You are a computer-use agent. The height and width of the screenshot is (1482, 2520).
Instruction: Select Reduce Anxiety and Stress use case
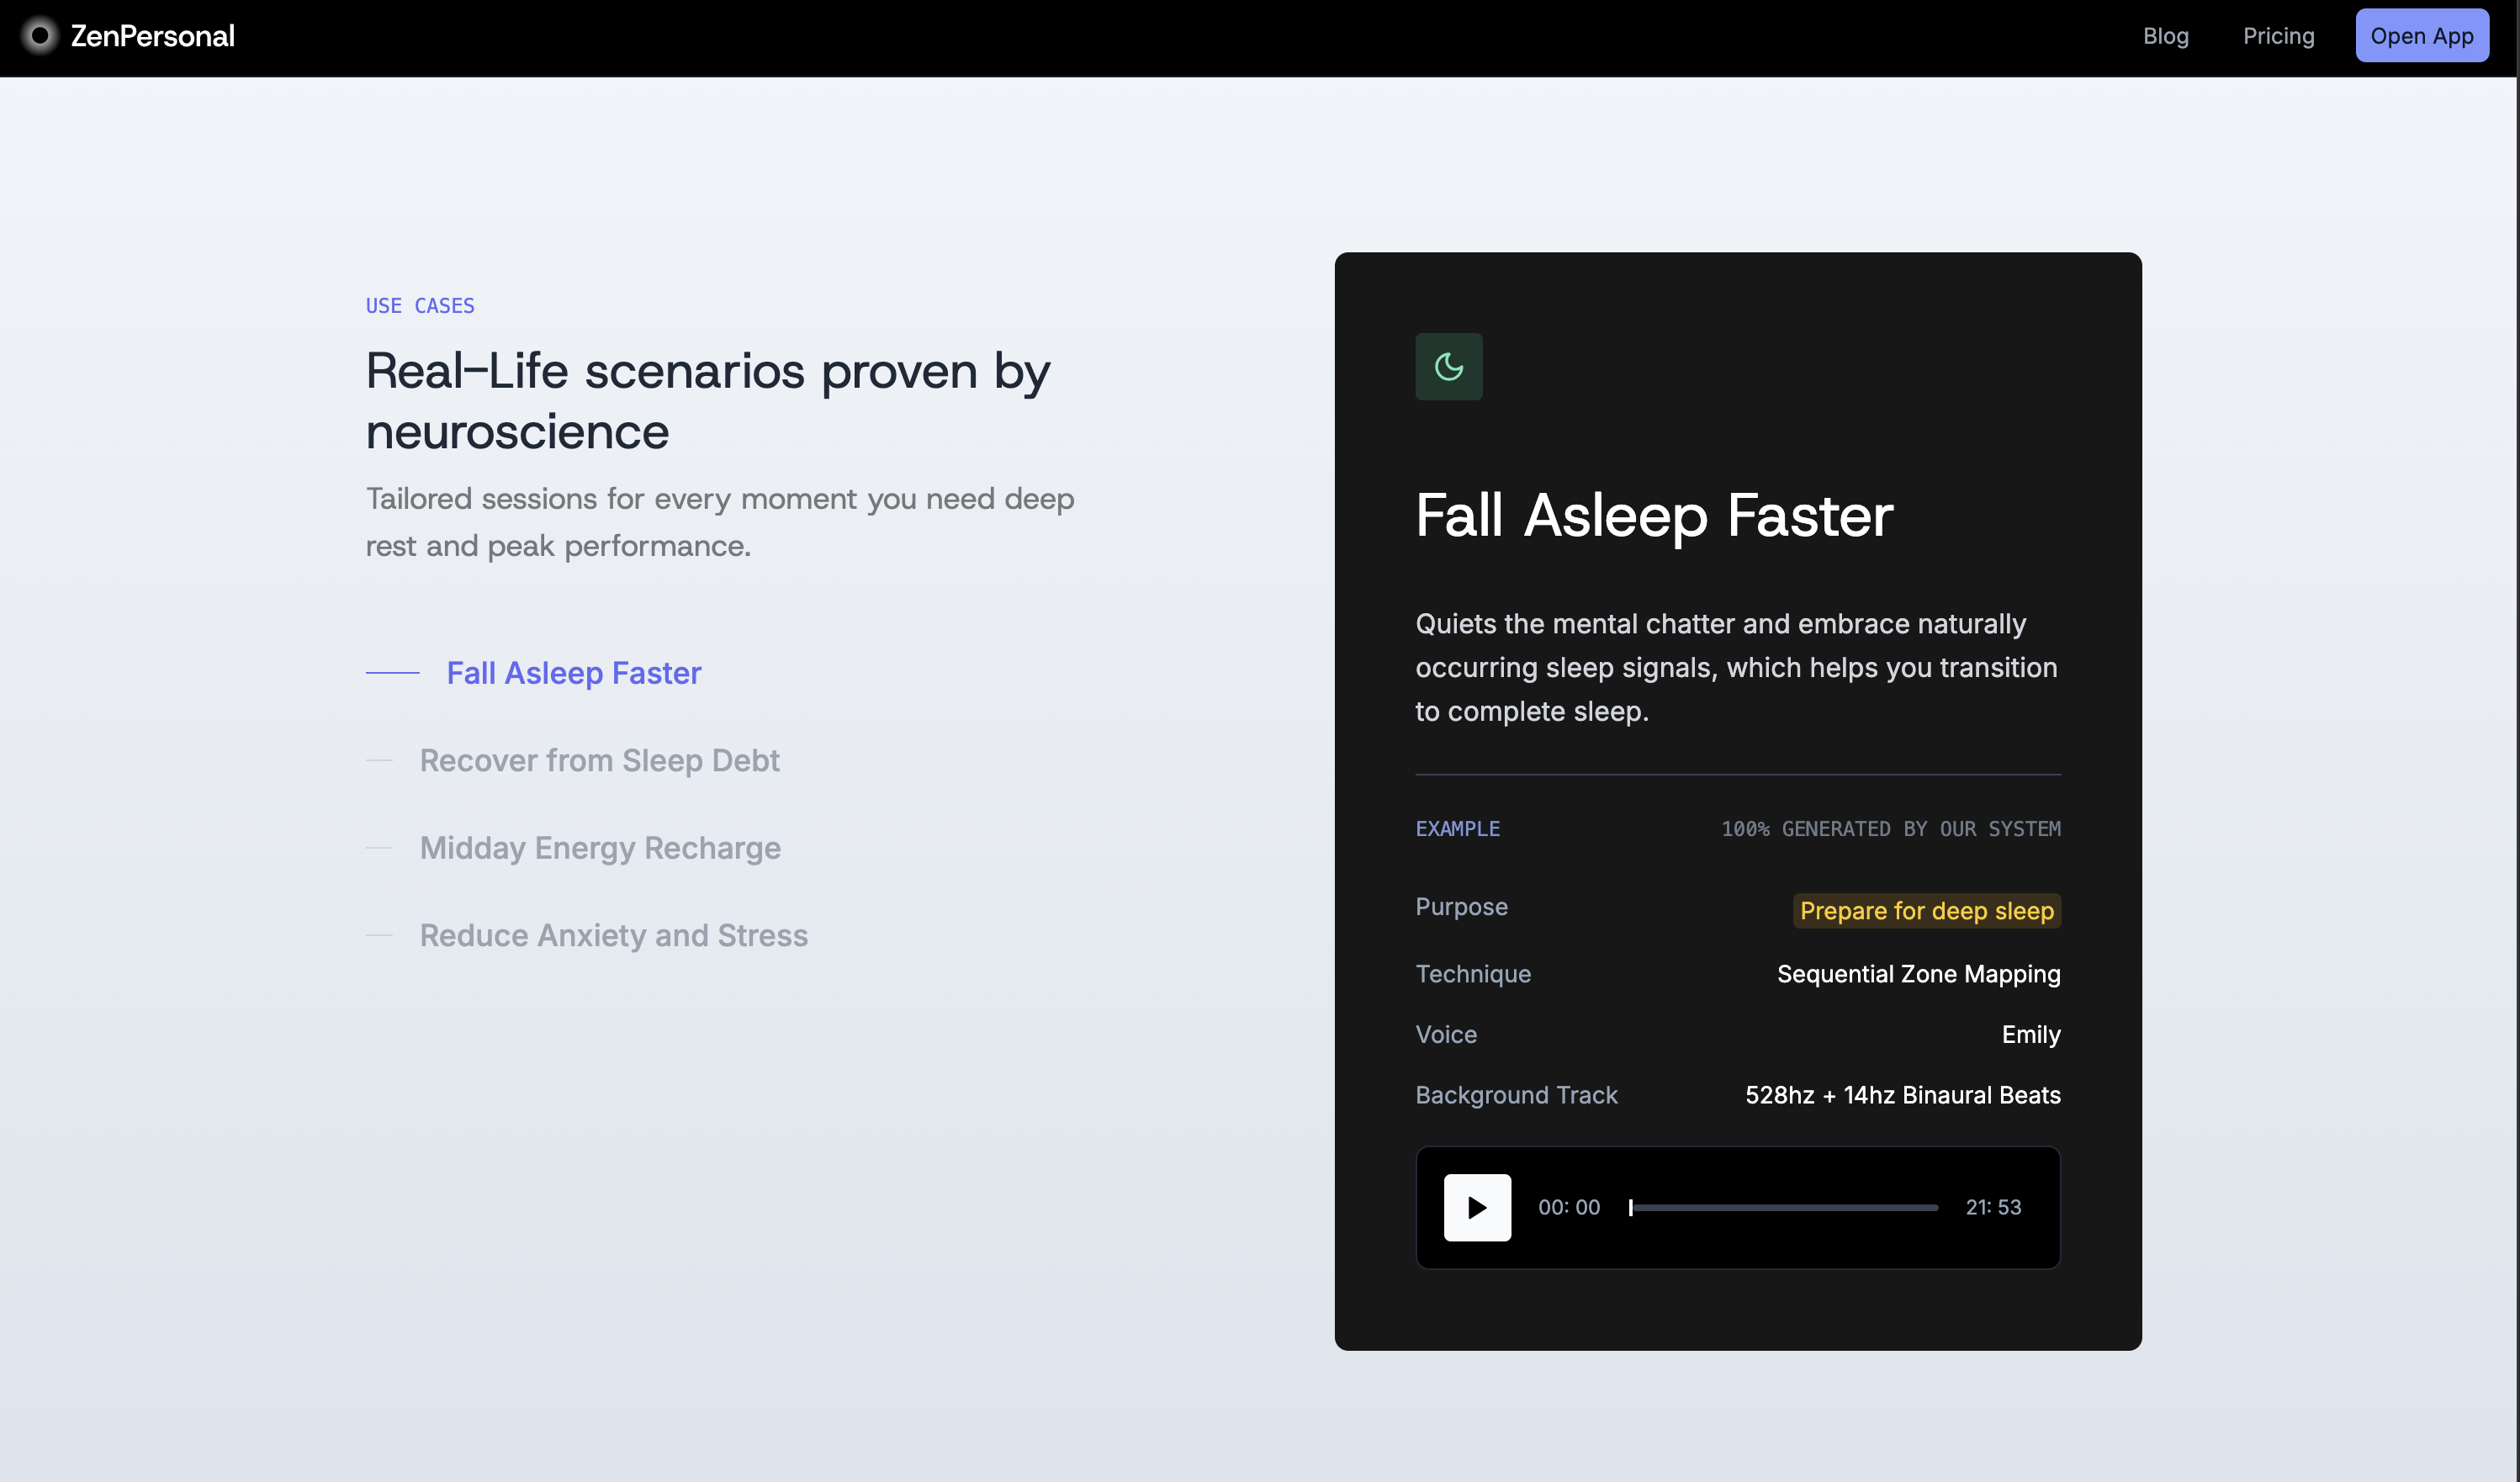coord(613,935)
